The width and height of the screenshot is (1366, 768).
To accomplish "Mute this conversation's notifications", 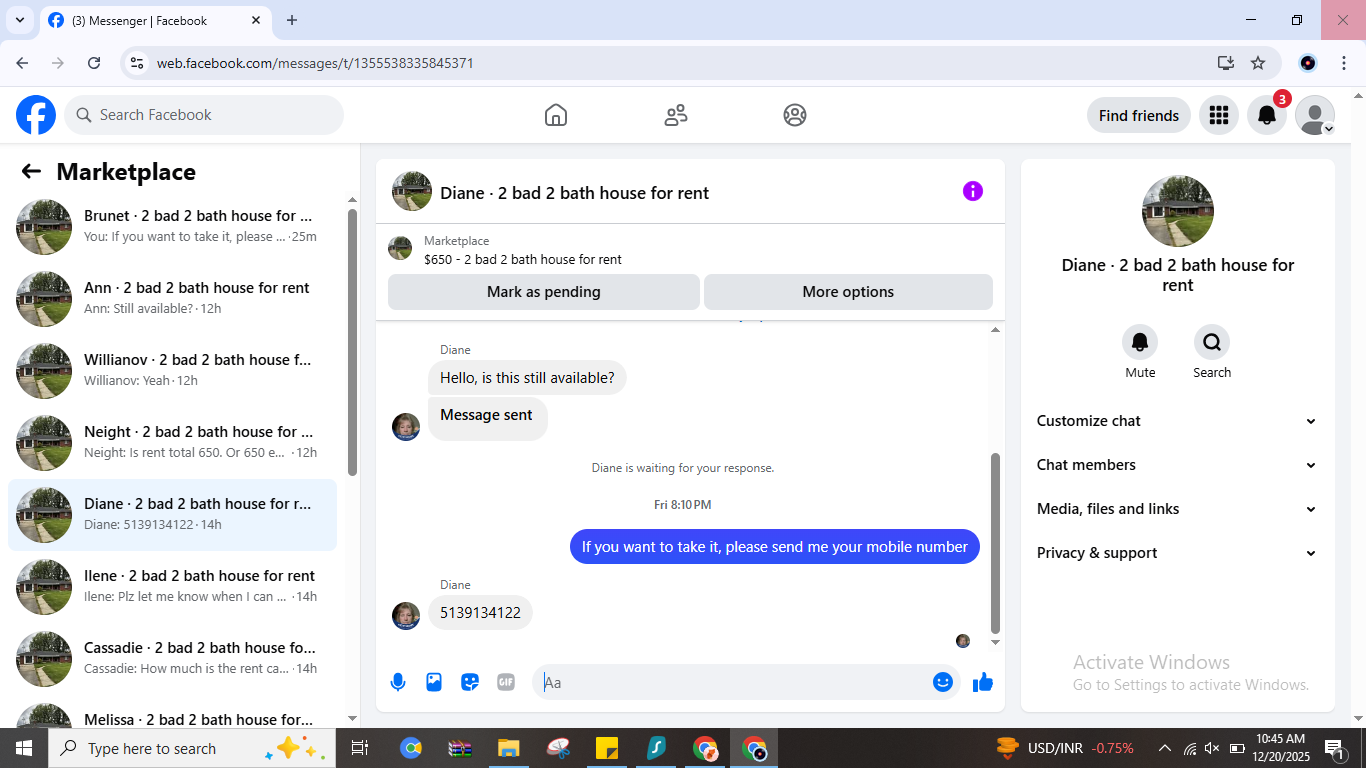I will pyautogui.click(x=1140, y=343).
